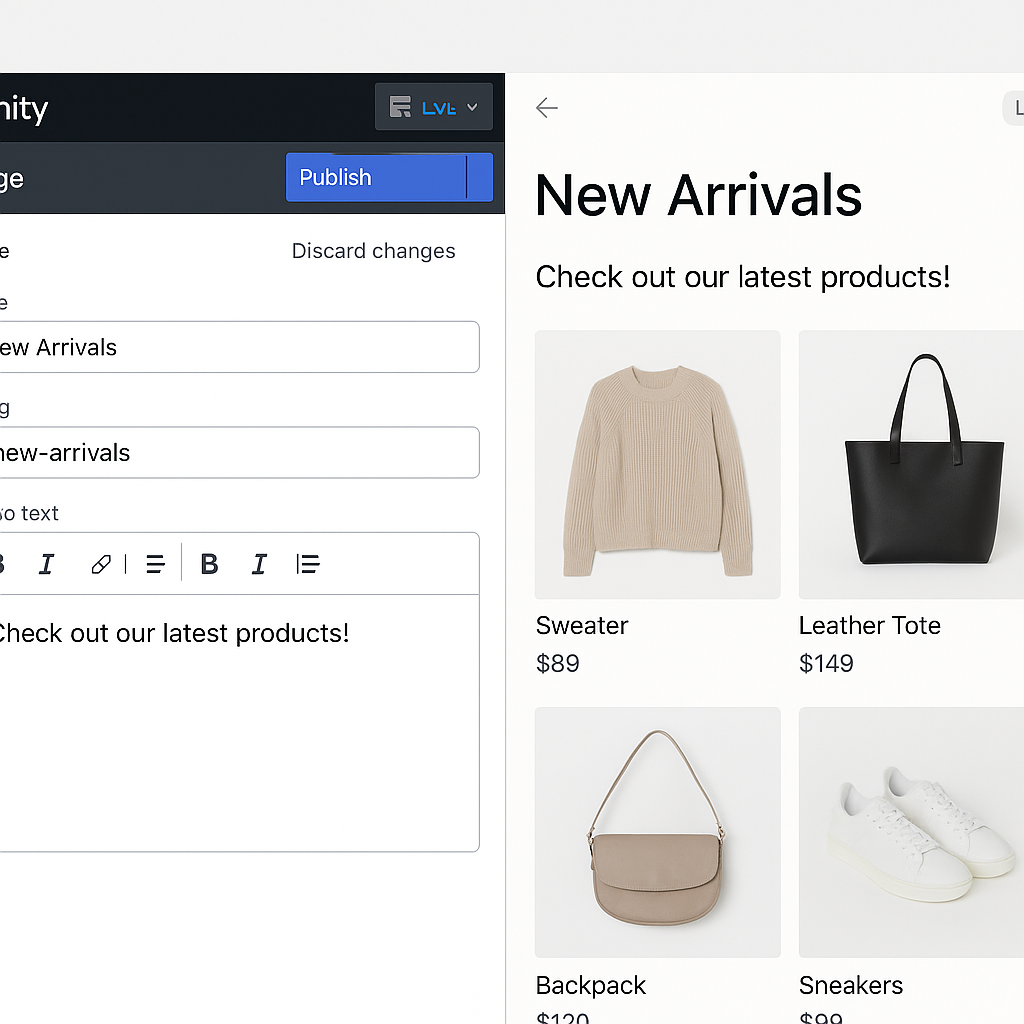Expand the Publish options split arrow

click(x=480, y=177)
